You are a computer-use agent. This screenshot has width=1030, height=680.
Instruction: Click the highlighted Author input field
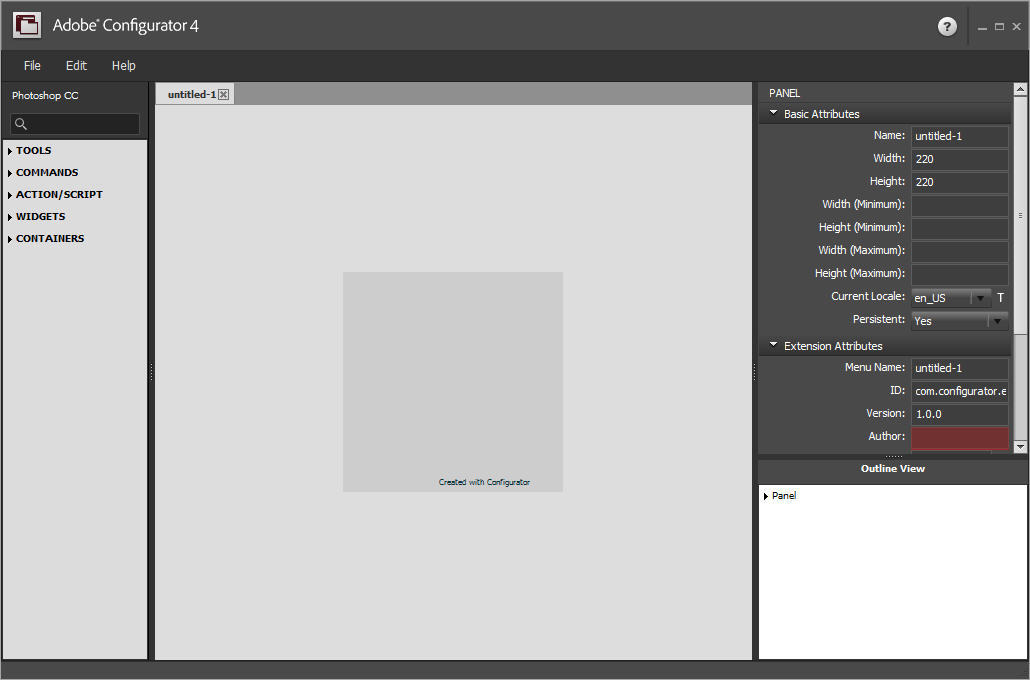pyautogui.click(x=958, y=436)
